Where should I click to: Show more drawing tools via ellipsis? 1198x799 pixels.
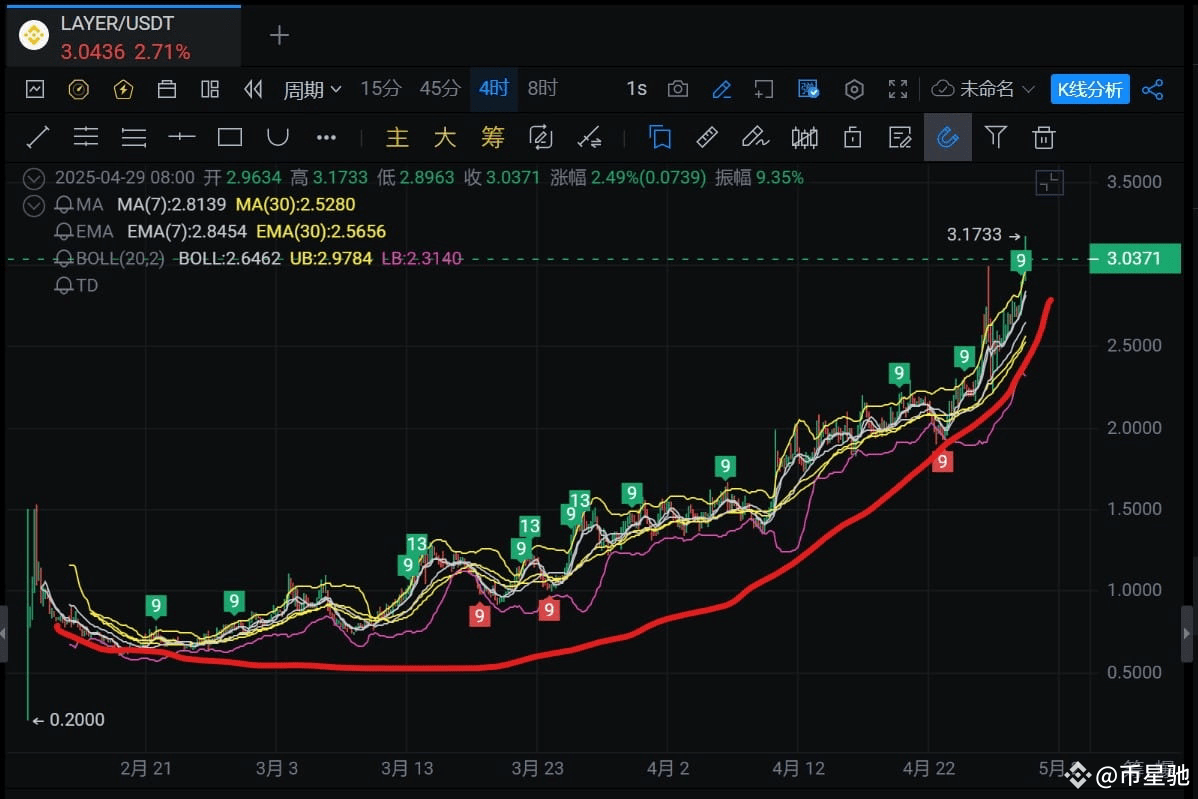point(326,137)
